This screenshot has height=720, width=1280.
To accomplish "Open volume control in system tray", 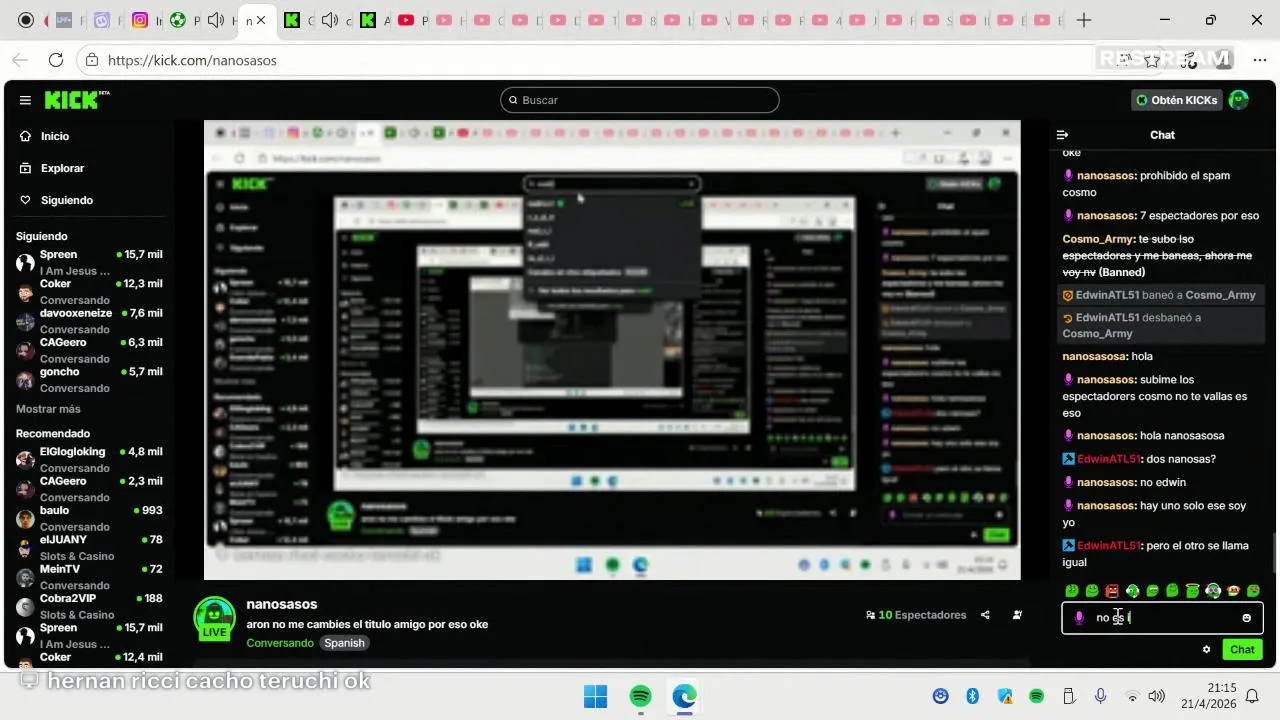I will pyautogui.click(x=1157, y=696).
